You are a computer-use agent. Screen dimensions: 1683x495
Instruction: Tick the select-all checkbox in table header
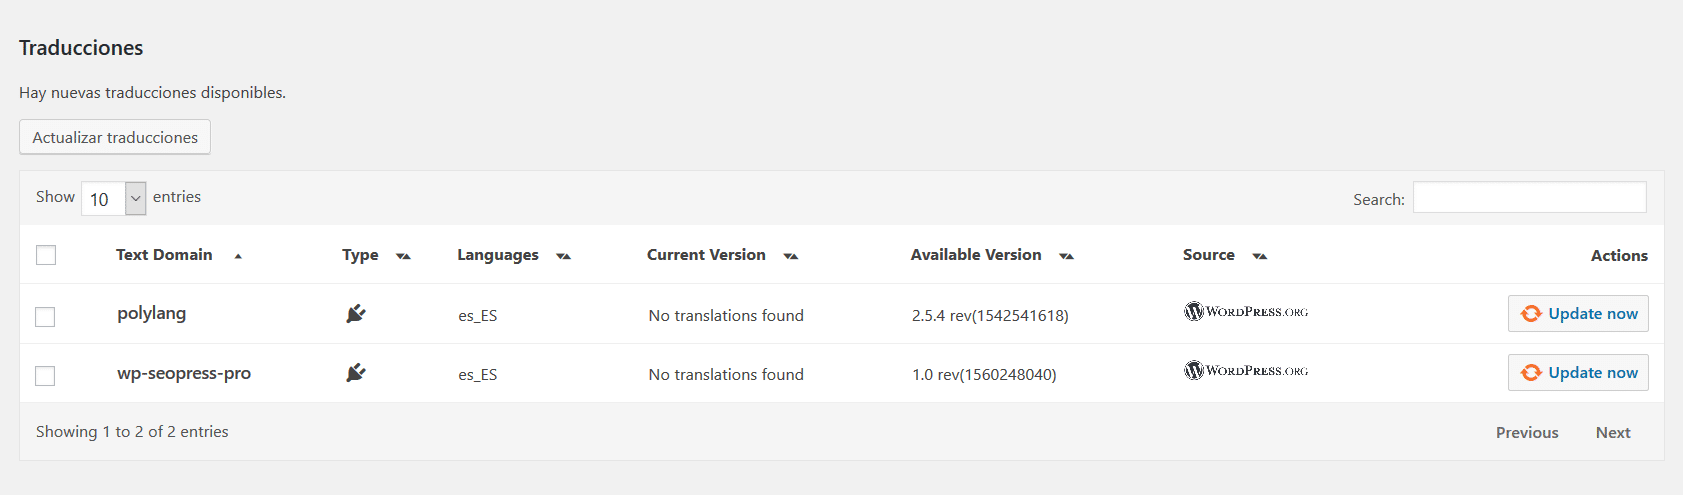click(46, 255)
